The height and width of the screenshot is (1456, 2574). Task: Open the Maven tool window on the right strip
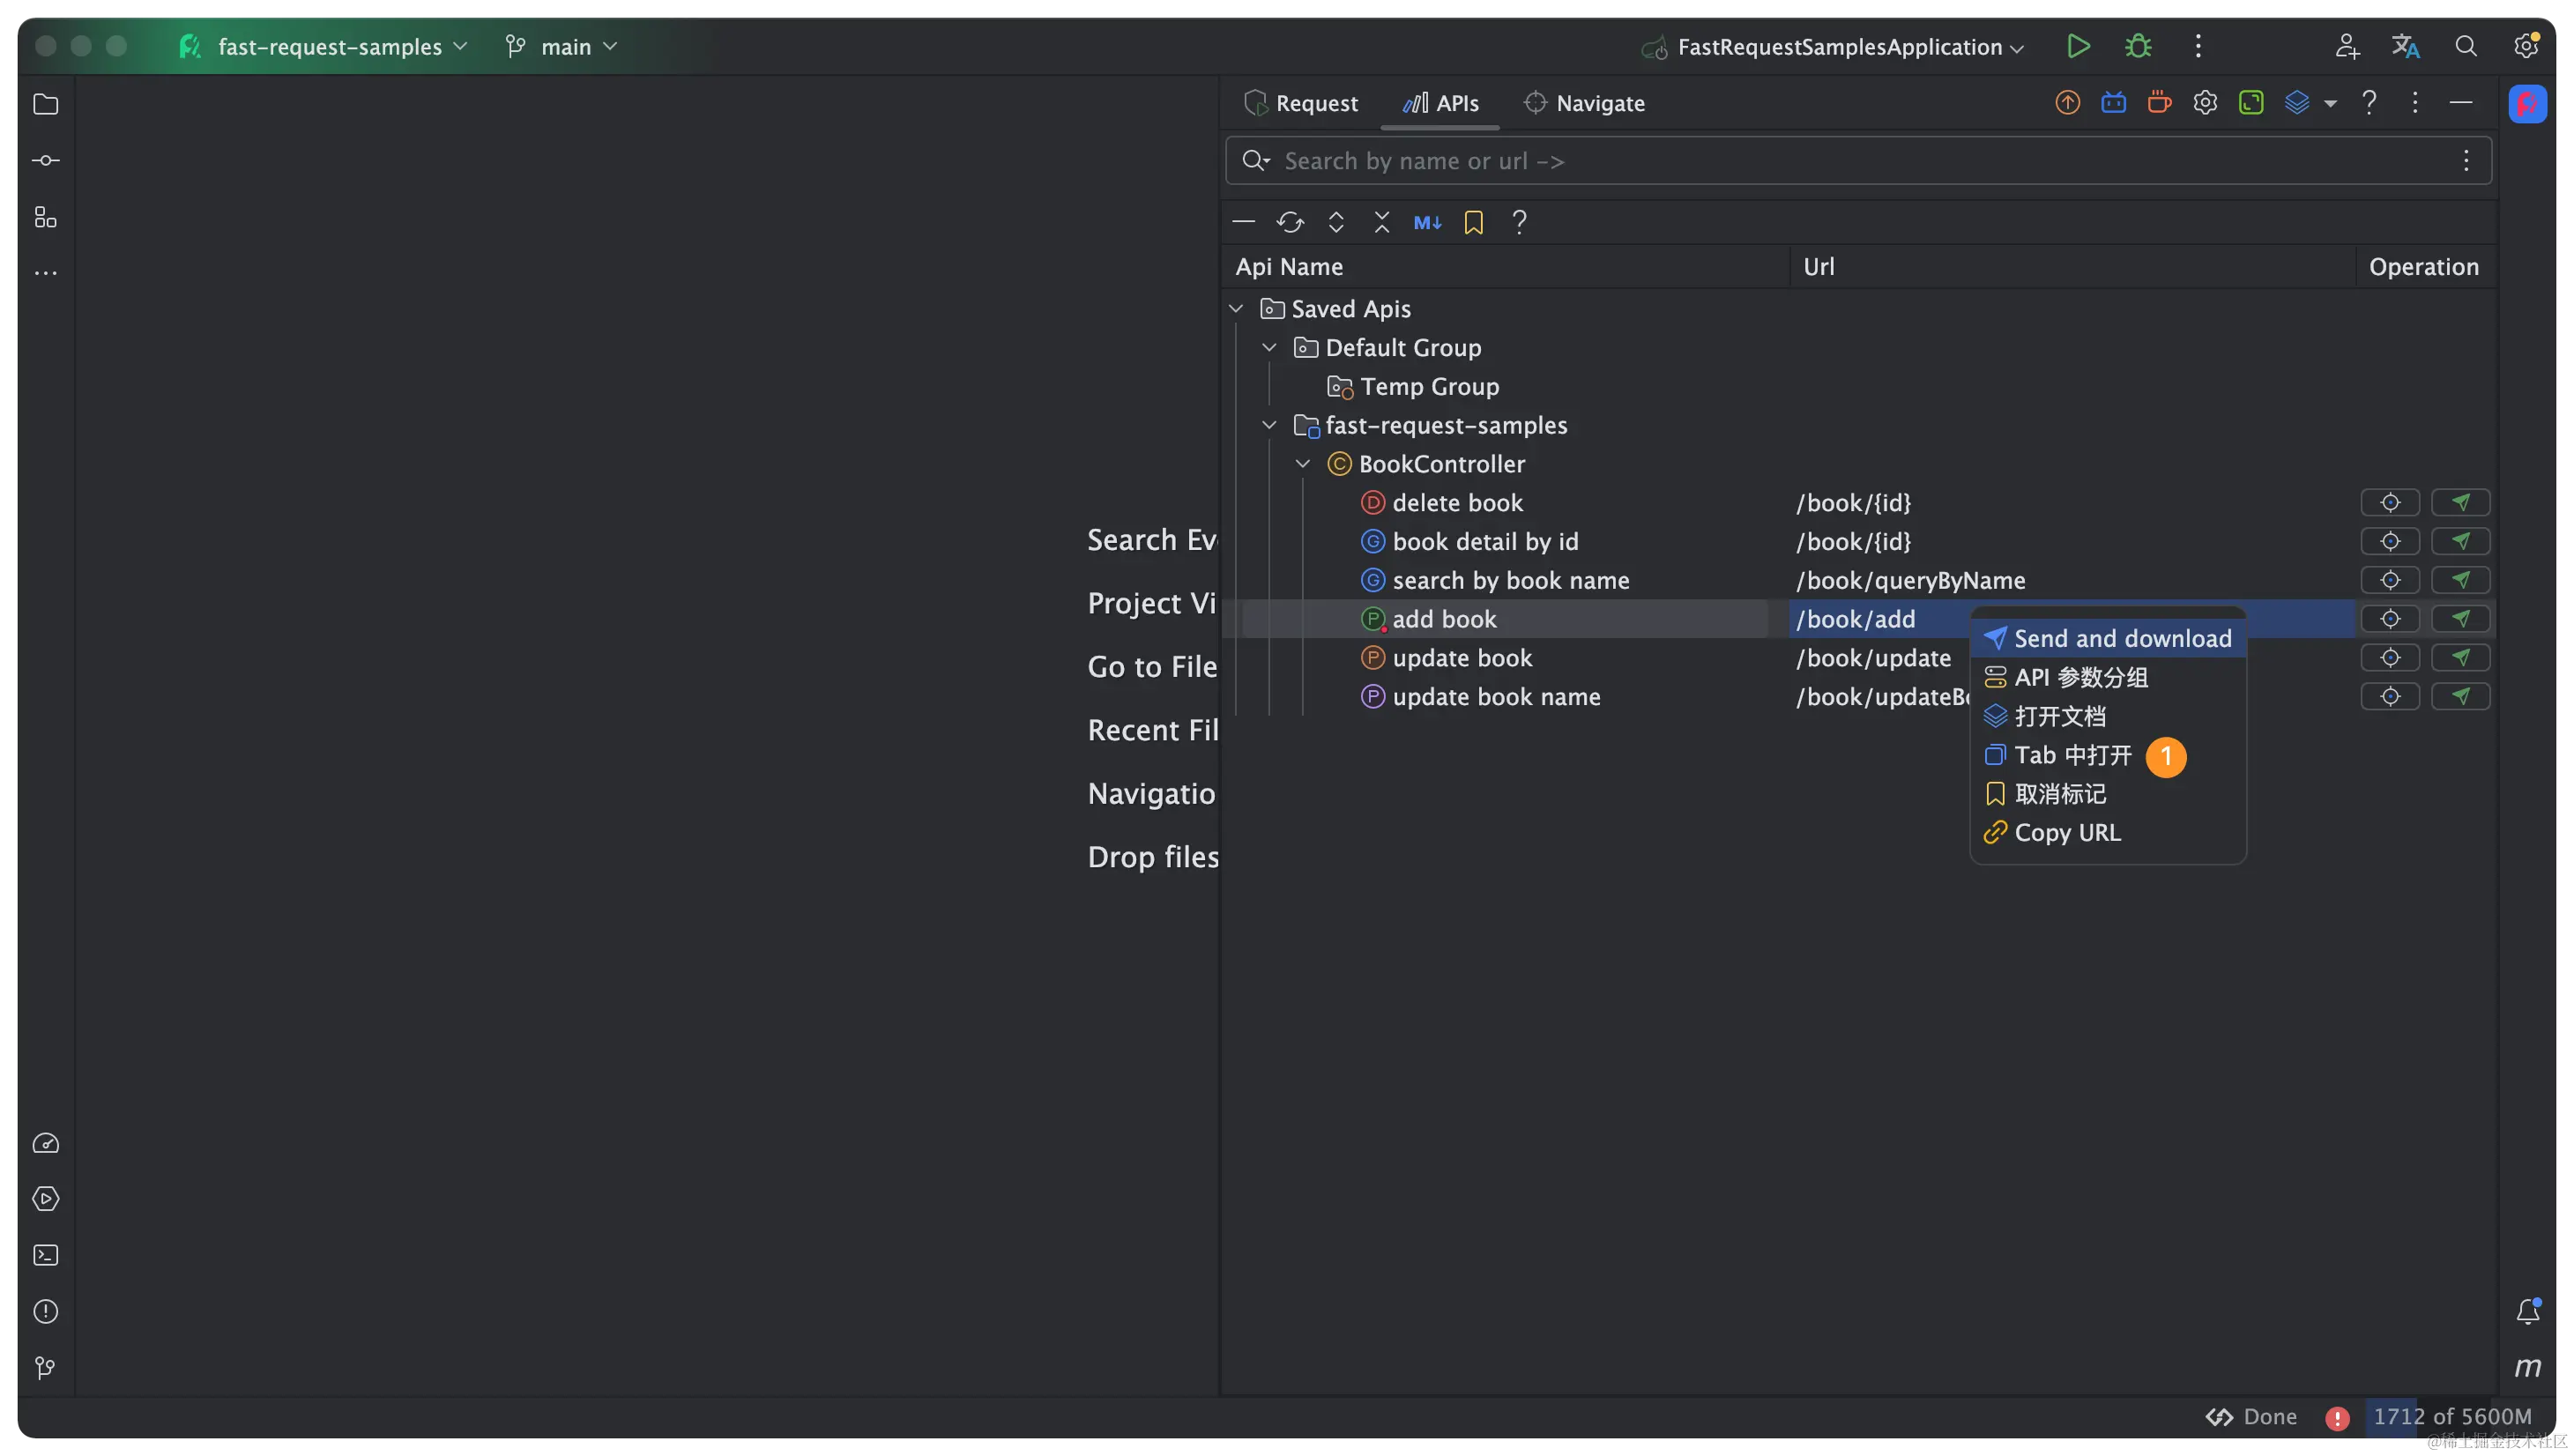tap(2527, 1367)
